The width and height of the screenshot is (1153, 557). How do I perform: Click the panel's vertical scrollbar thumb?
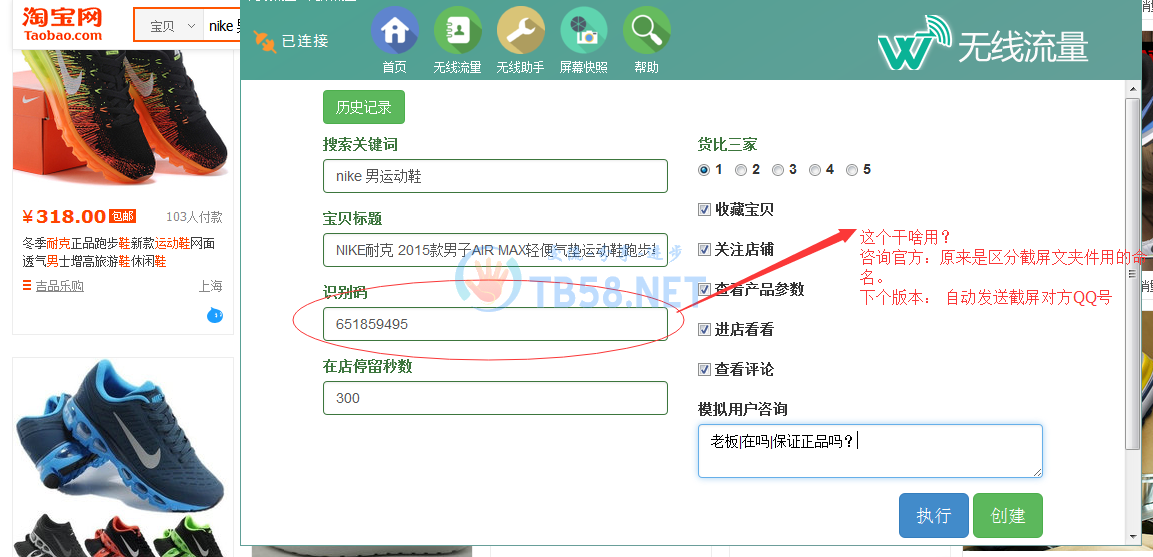(x=1133, y=272)
